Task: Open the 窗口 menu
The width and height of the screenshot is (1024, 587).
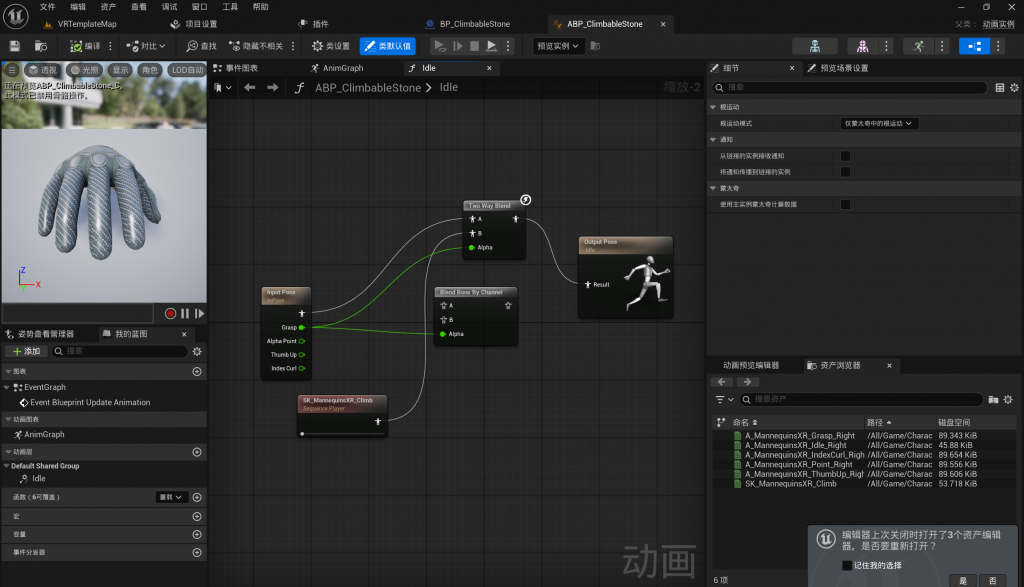Action: [200, 7]
